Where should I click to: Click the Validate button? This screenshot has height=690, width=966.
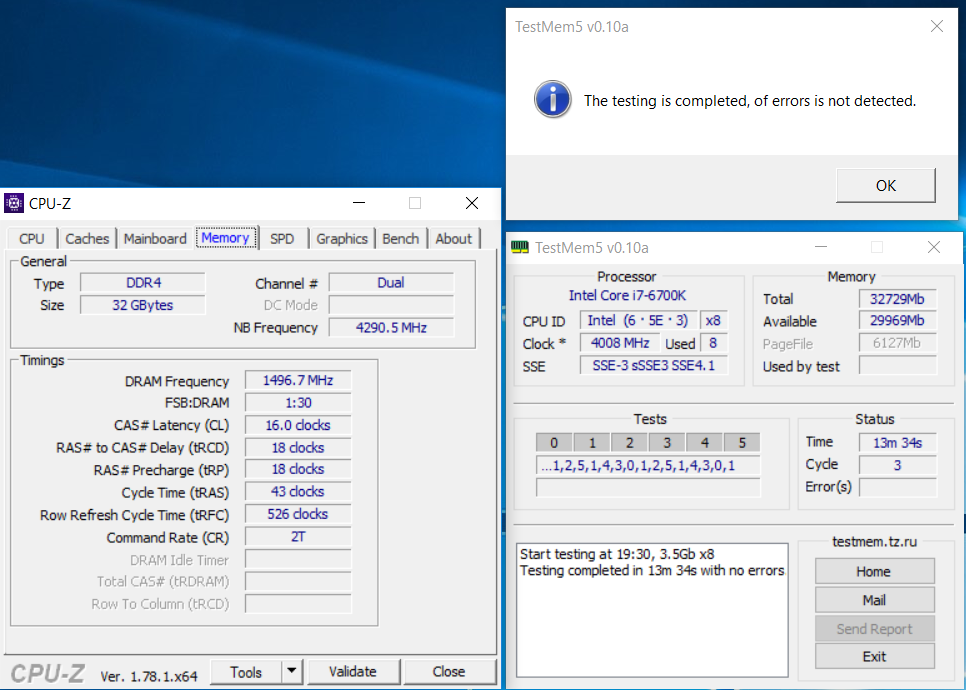353,672
